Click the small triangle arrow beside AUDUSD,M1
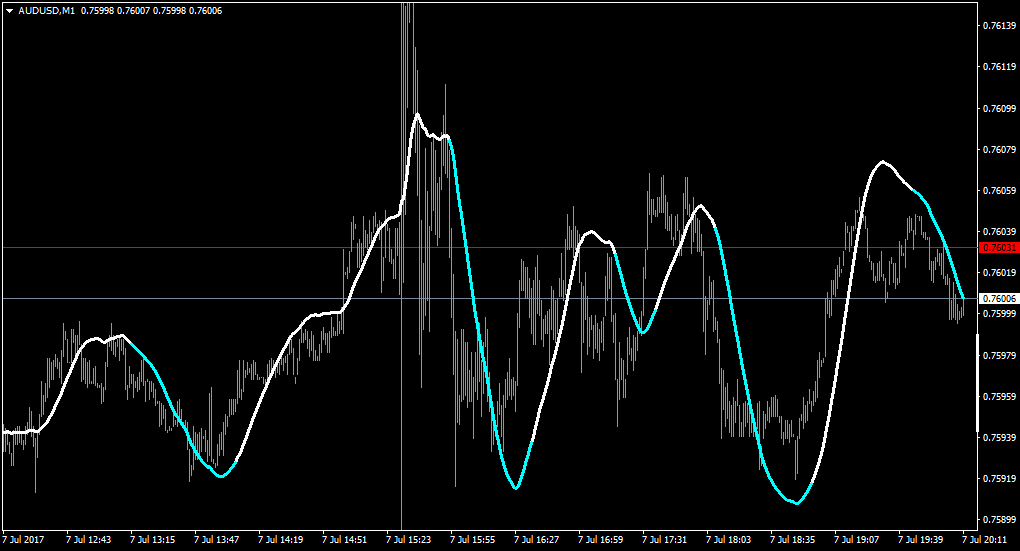Image resolution: width=1020 pixels, height=551 pixels. click(x=9, y=11)
